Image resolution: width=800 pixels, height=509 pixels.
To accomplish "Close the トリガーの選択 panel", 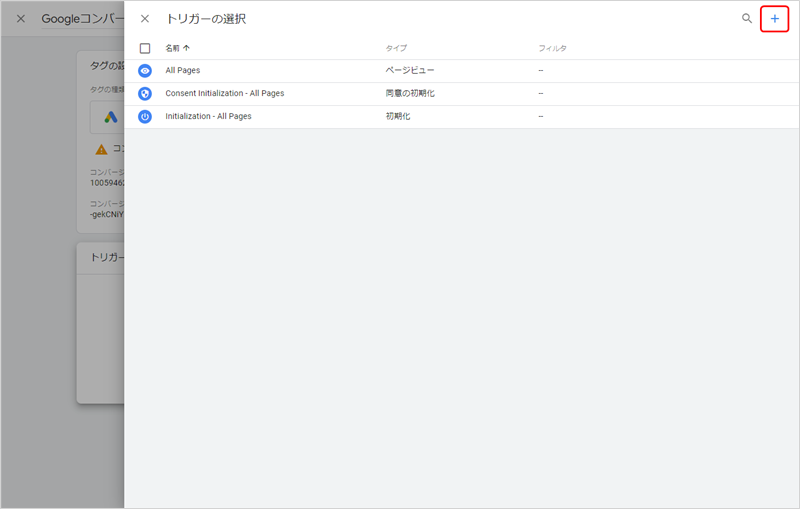I will click(145, 19).
